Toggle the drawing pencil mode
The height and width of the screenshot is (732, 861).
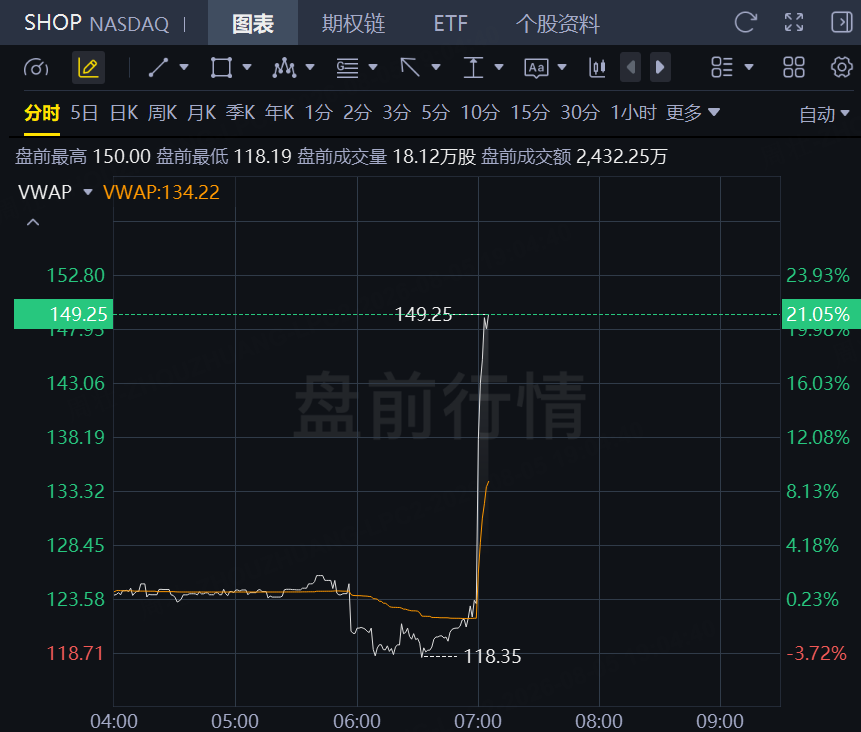coord(88,68)
